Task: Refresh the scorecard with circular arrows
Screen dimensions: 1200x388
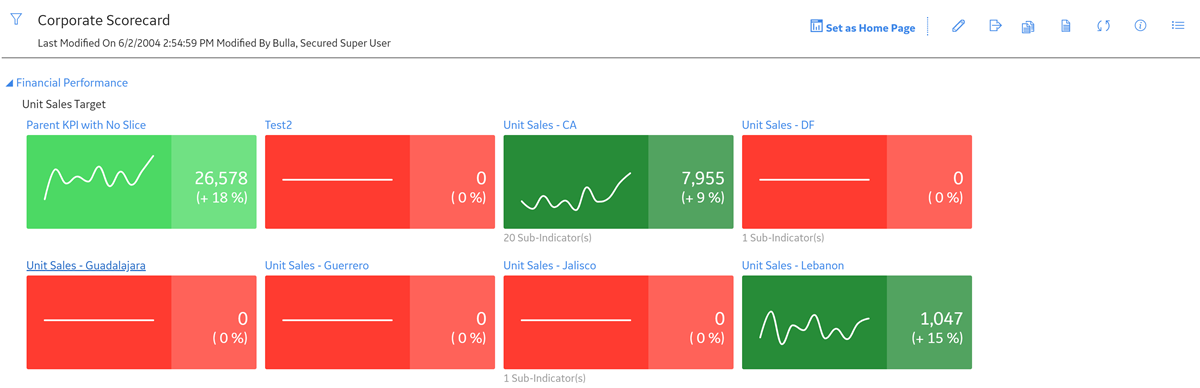Action: tap(1103, 27)
